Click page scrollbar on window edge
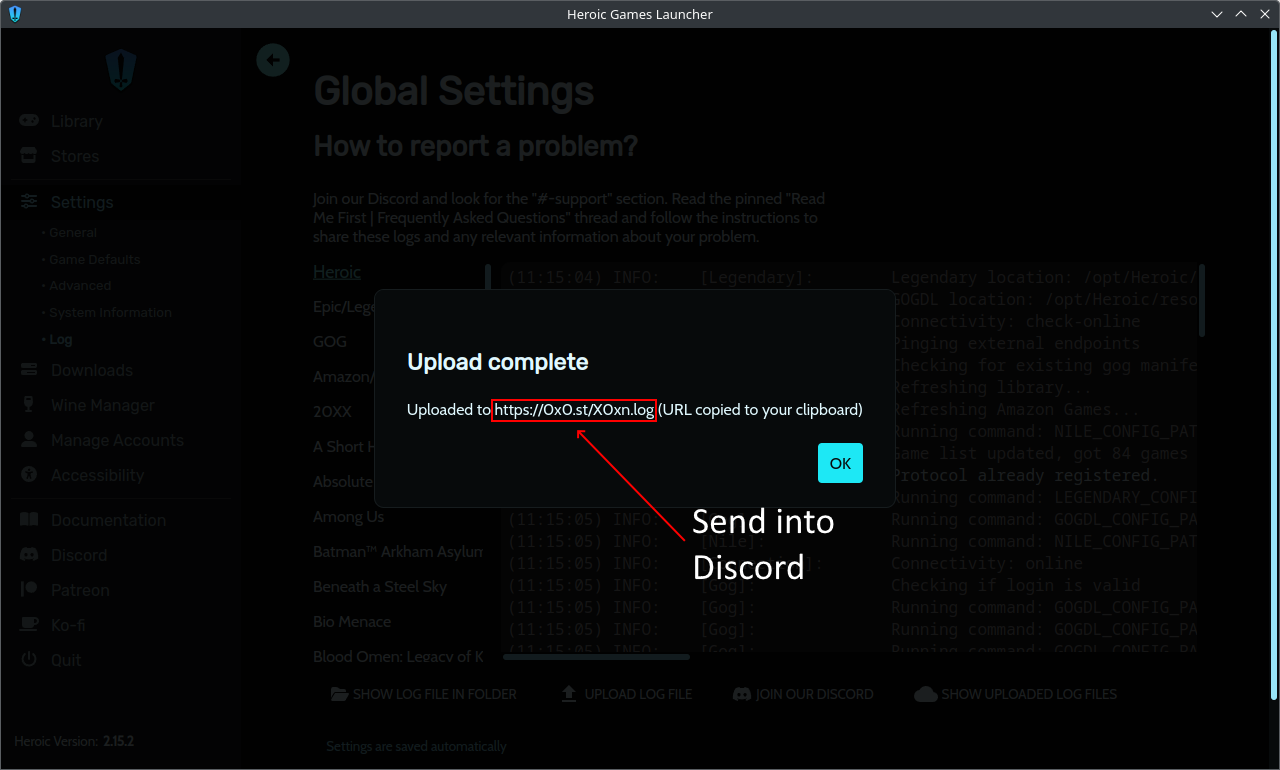Screen dimensions: 1280x770 point(1272,365)
